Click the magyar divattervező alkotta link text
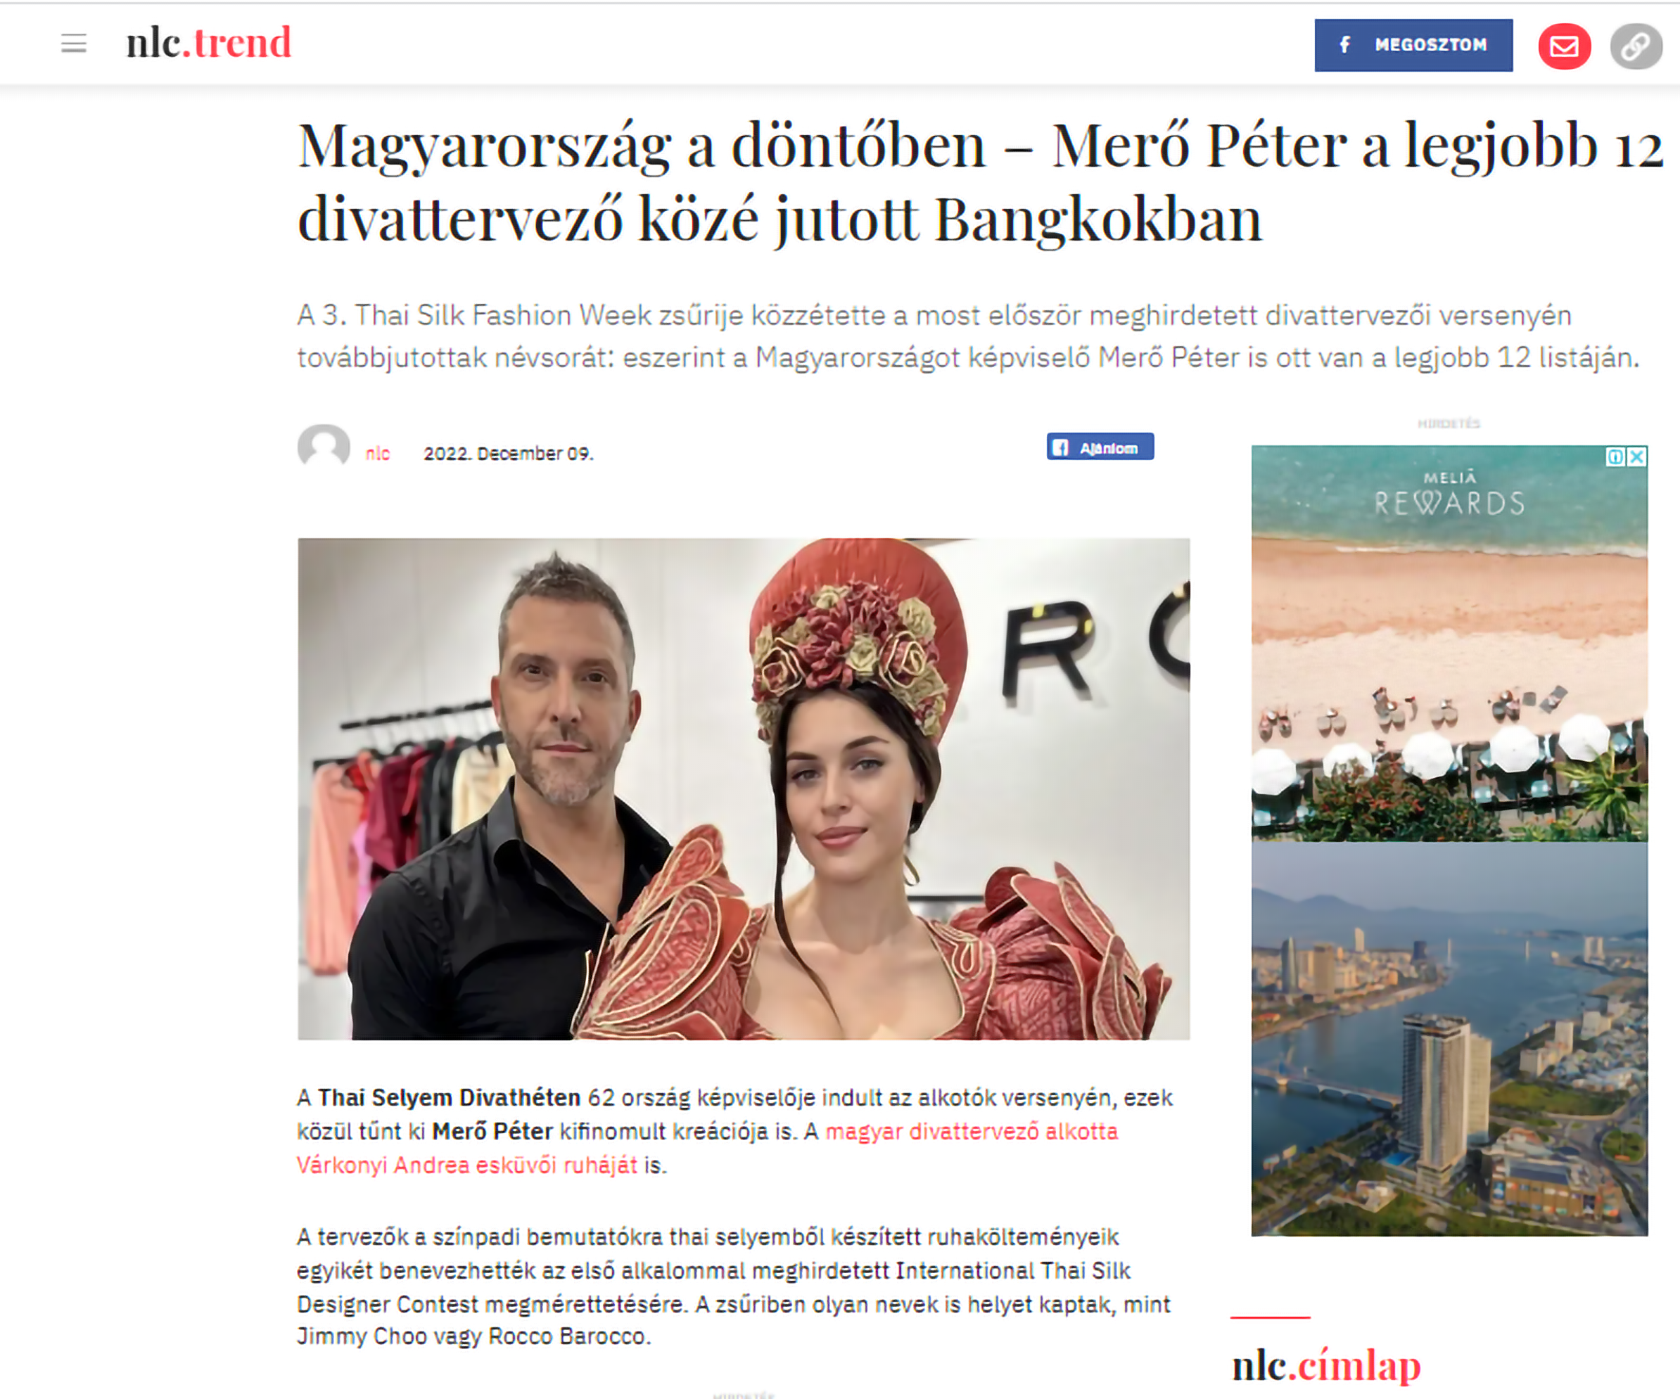Viewport: 1680px width, 1399px height. pyautogui.click(x=972, y=1131)
